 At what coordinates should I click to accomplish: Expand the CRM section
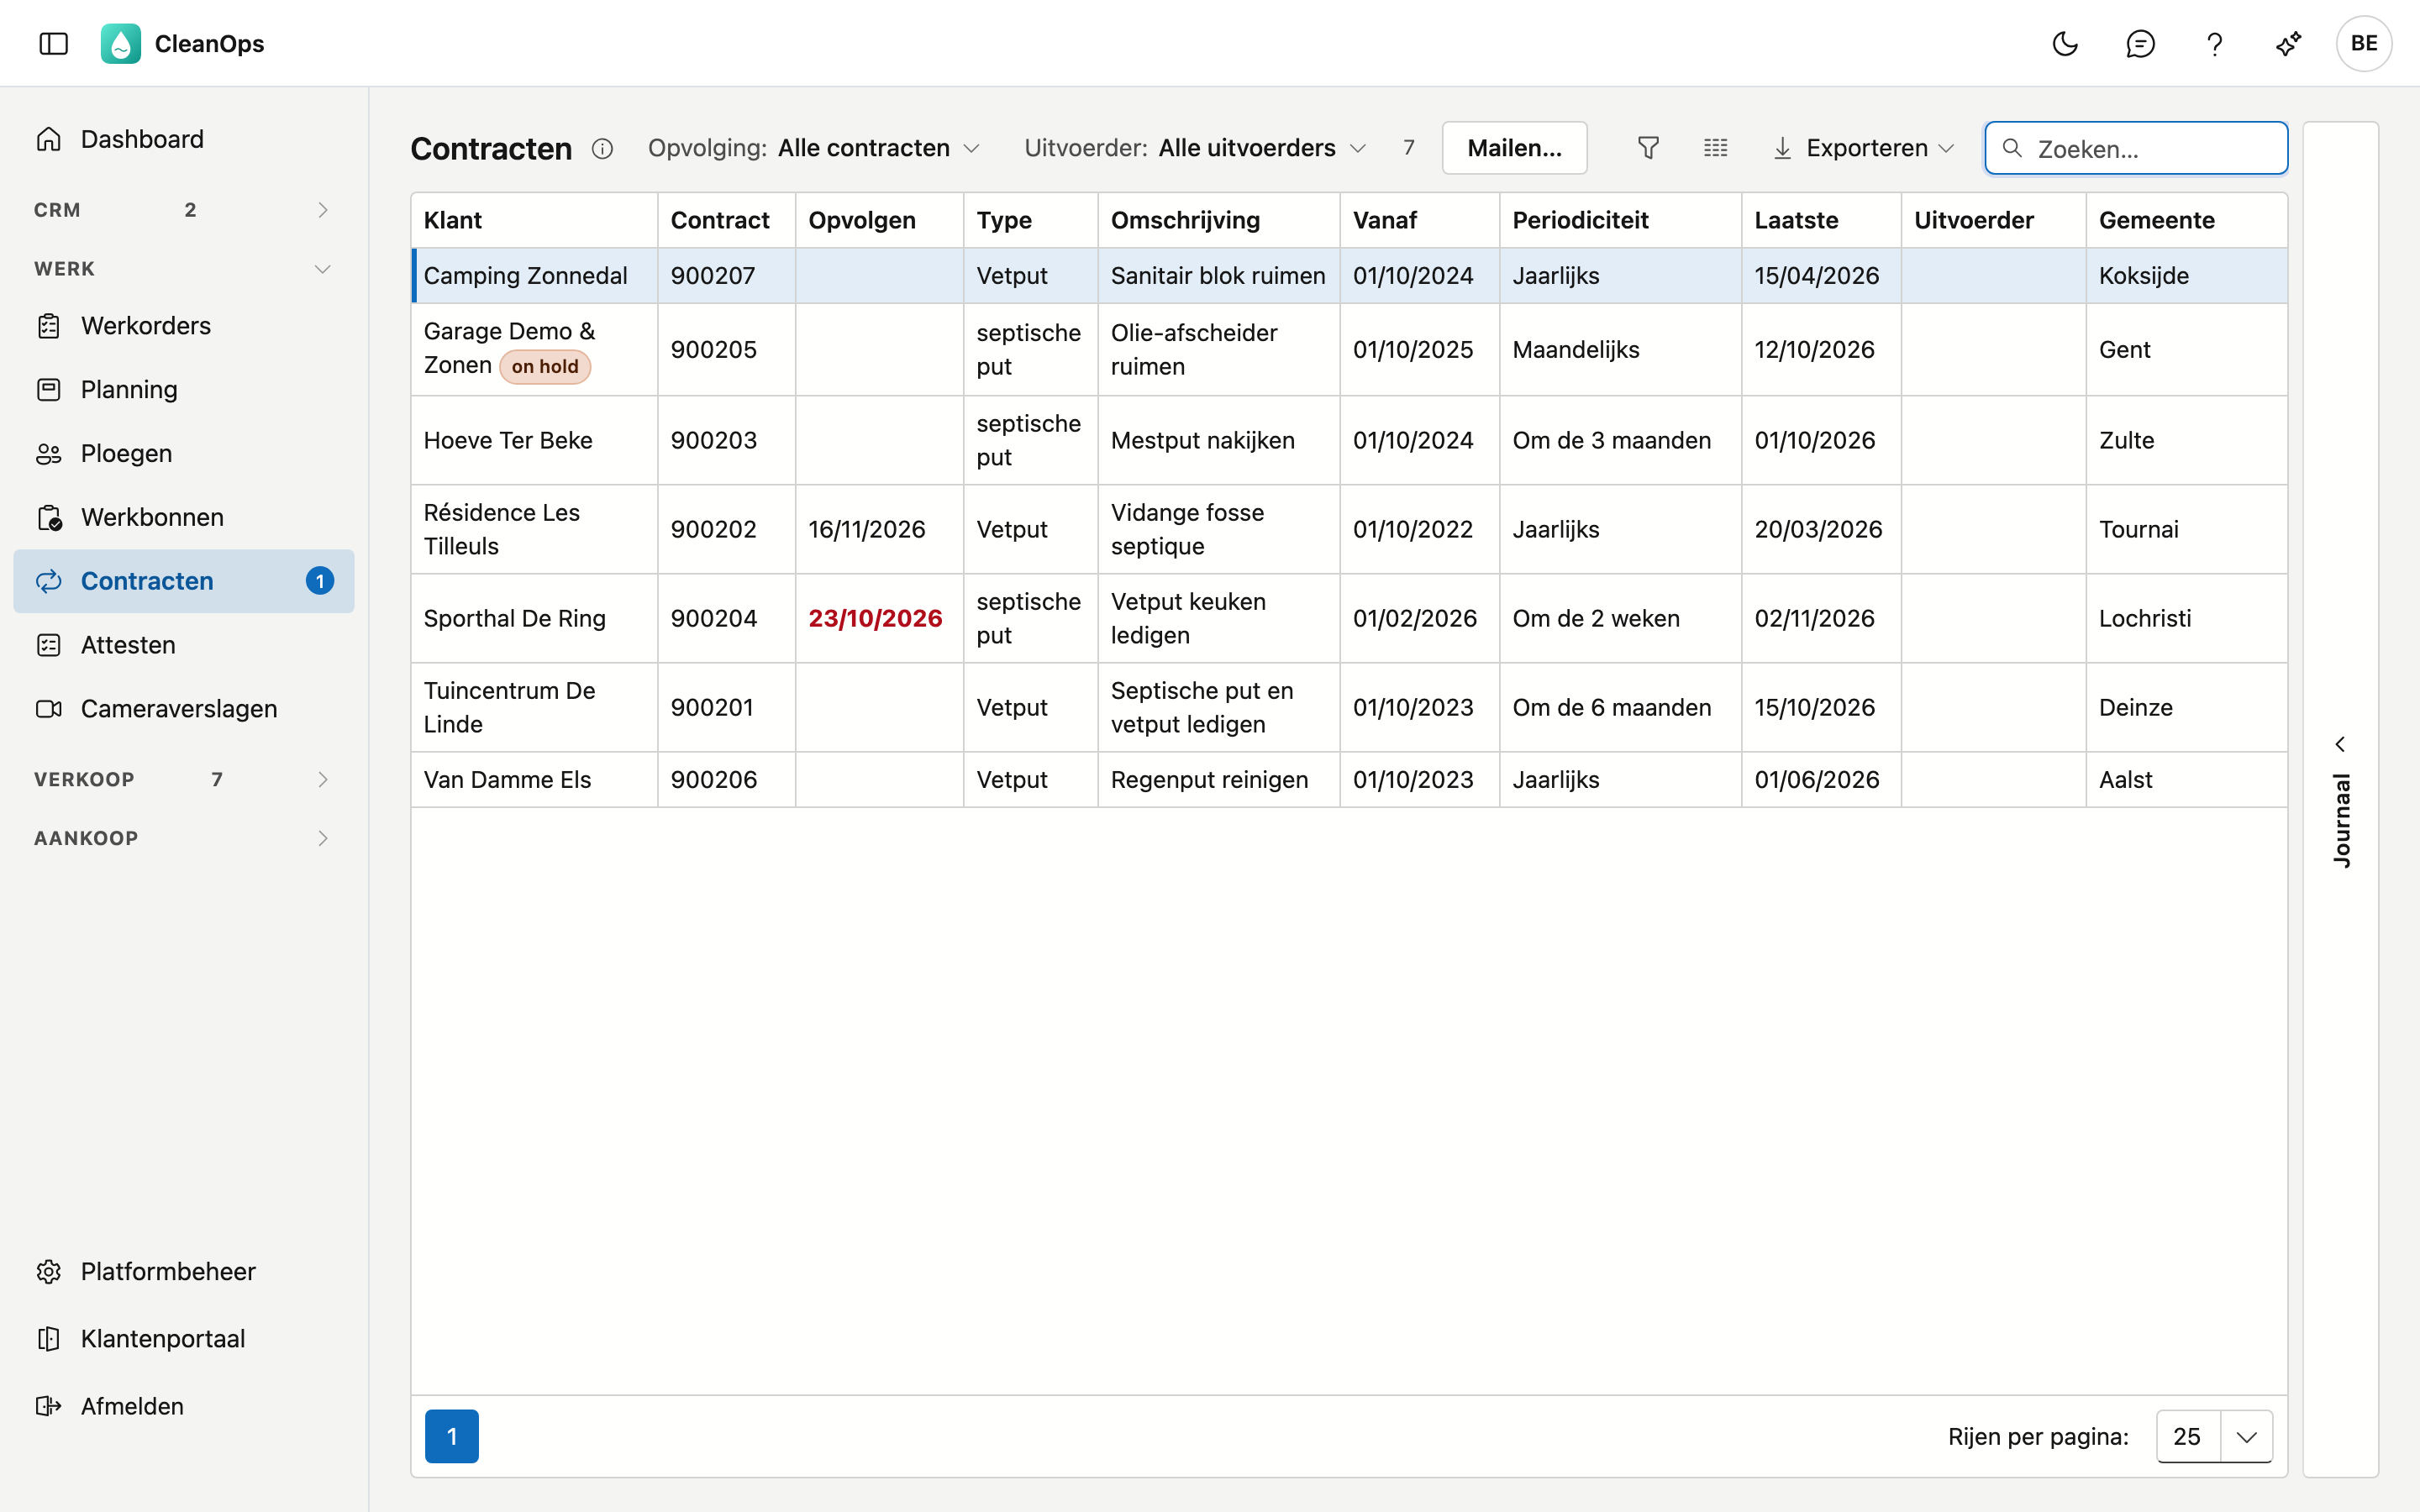184,210
